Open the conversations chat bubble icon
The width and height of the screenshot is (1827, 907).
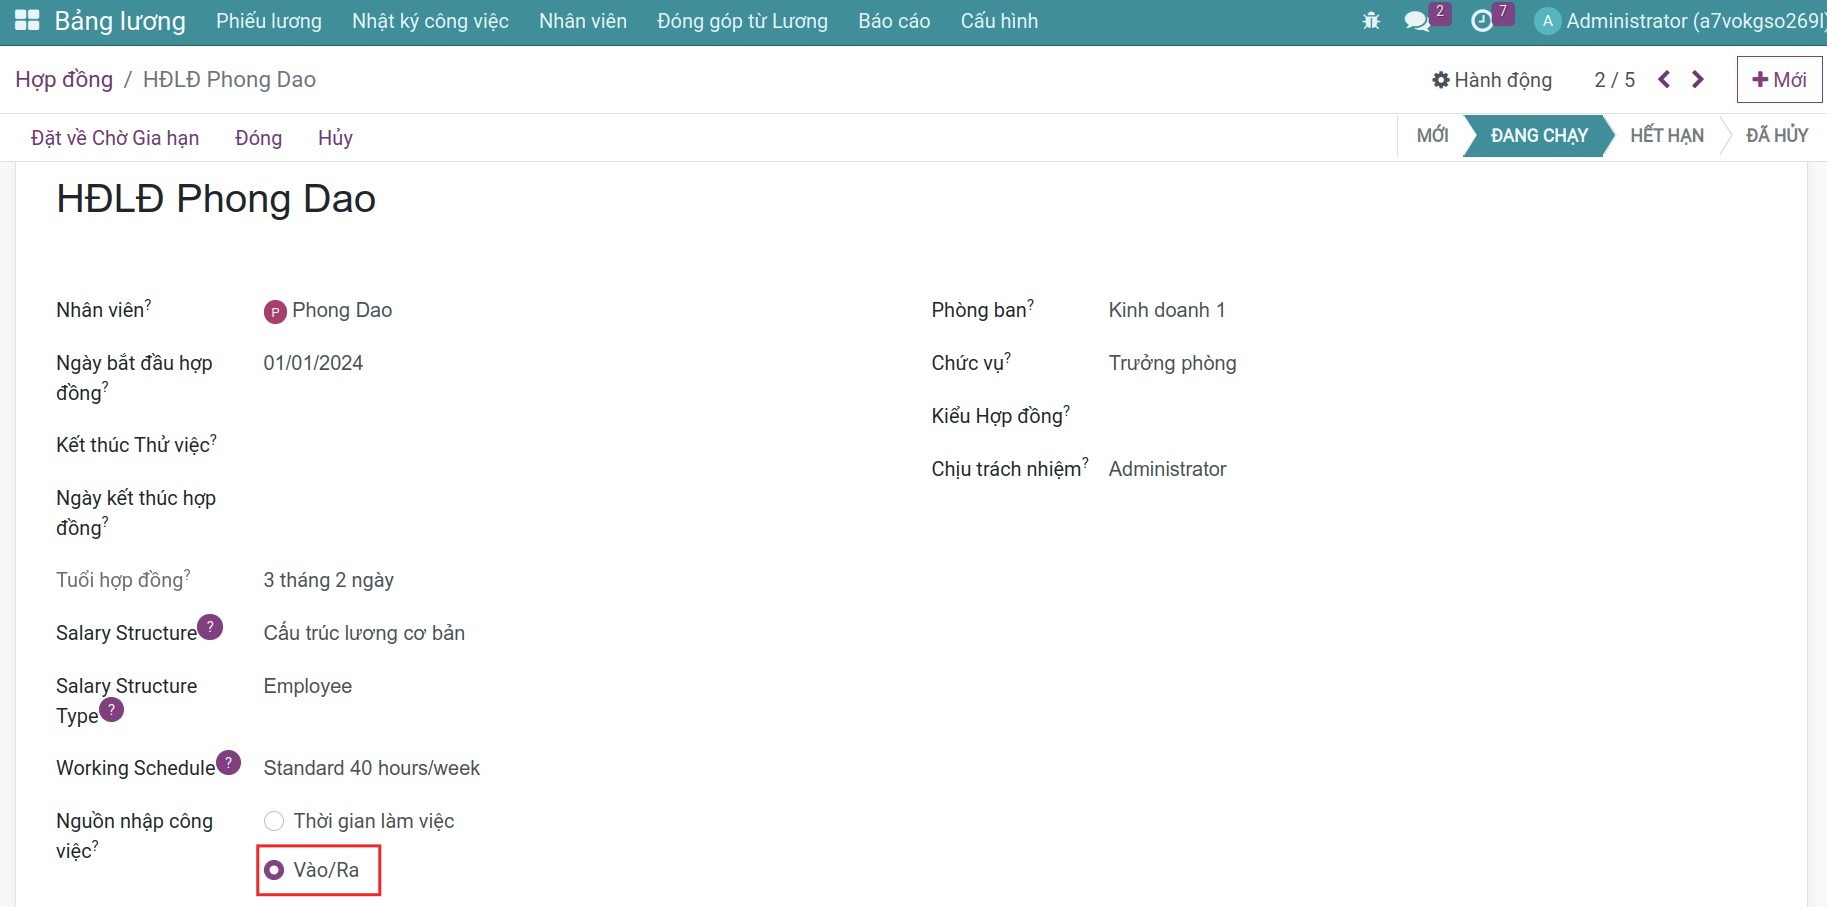(x=1417, y=21)
